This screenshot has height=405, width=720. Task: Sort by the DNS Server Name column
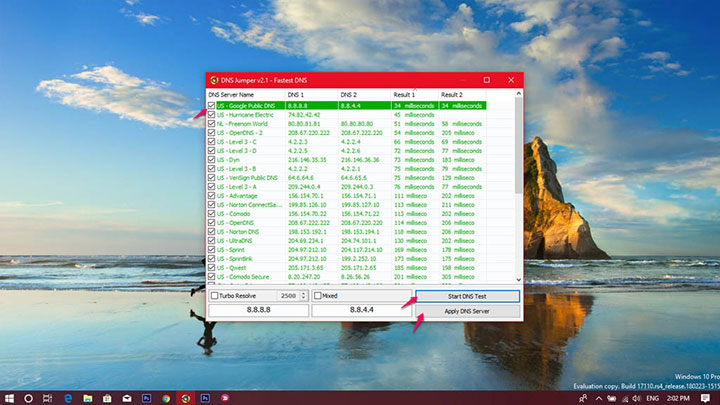245,95
